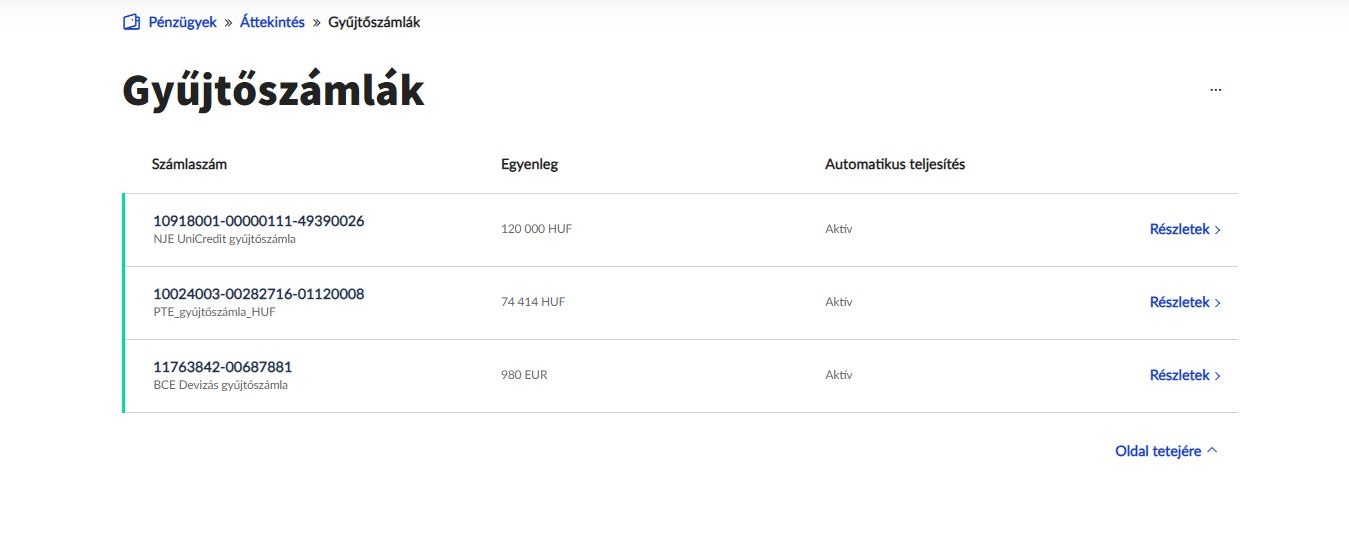
Task: Click the arrow of NJE UniCredit Részletek
Action: pos(1218,230)
